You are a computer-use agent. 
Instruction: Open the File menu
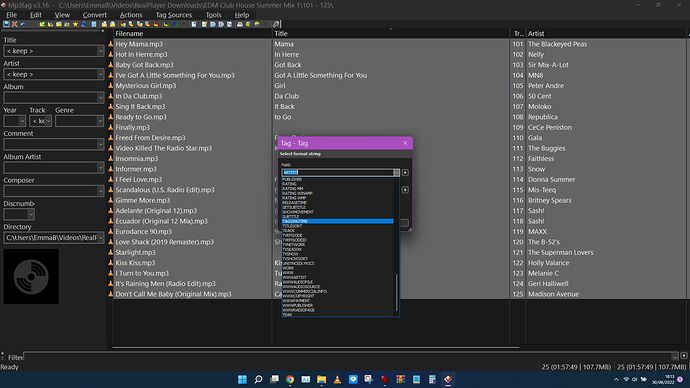[x=12, y=15]
